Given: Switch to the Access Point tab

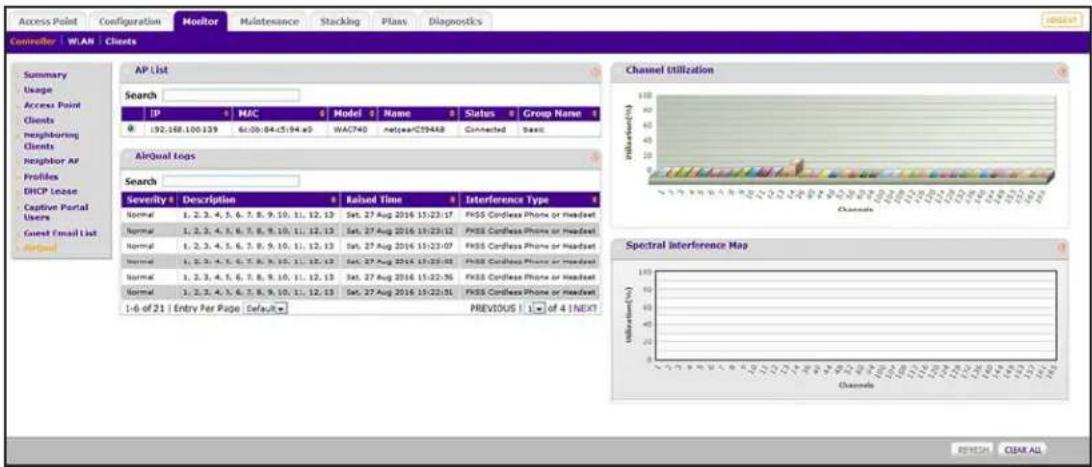Looking at the screenshot, I should pos(48,22).
